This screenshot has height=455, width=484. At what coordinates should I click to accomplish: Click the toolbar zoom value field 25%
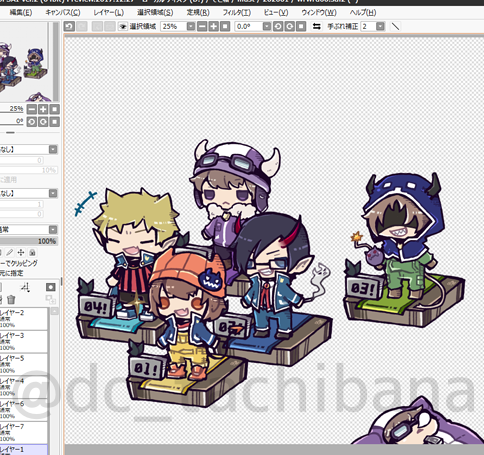[x=173, y=26]
